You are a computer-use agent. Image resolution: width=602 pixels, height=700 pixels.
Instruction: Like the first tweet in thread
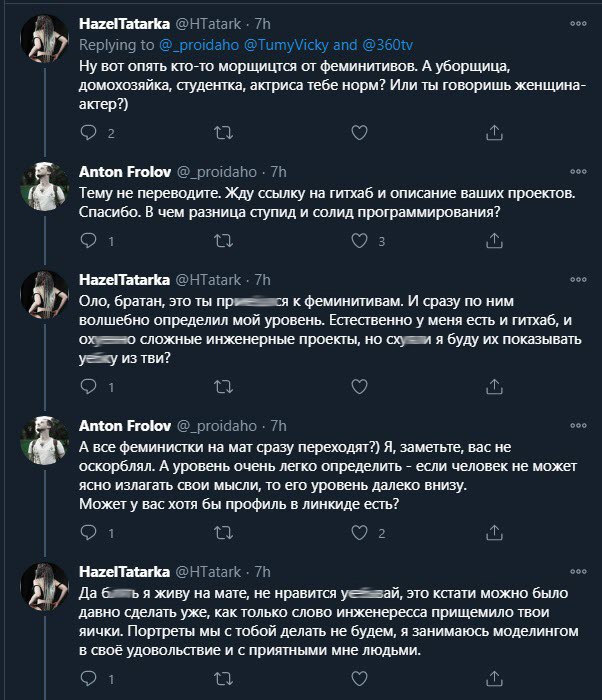359,133
